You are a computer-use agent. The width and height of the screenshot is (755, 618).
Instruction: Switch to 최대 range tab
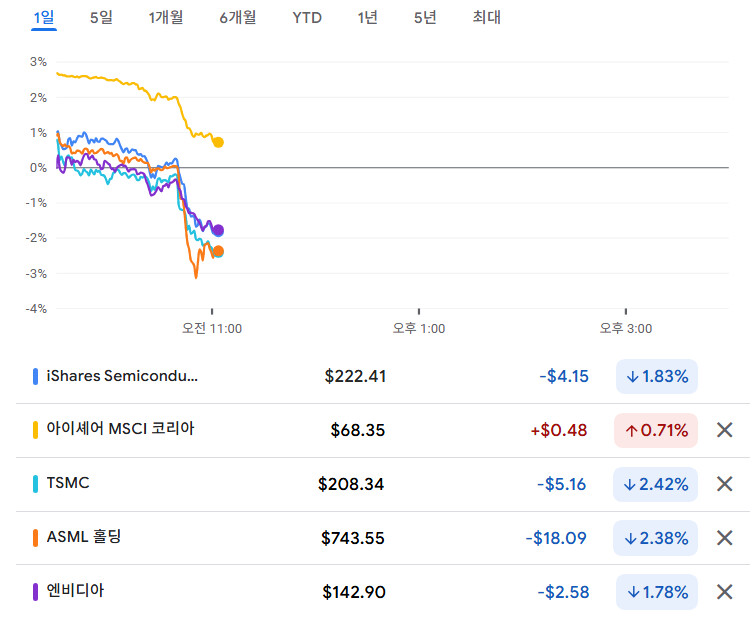487,17
